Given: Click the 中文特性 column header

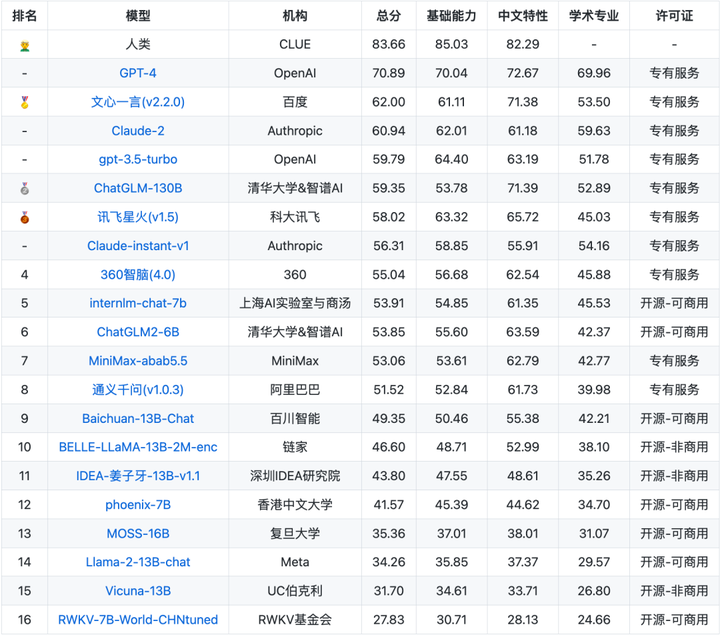Looking at the screenshot, I should click(523, 16).
